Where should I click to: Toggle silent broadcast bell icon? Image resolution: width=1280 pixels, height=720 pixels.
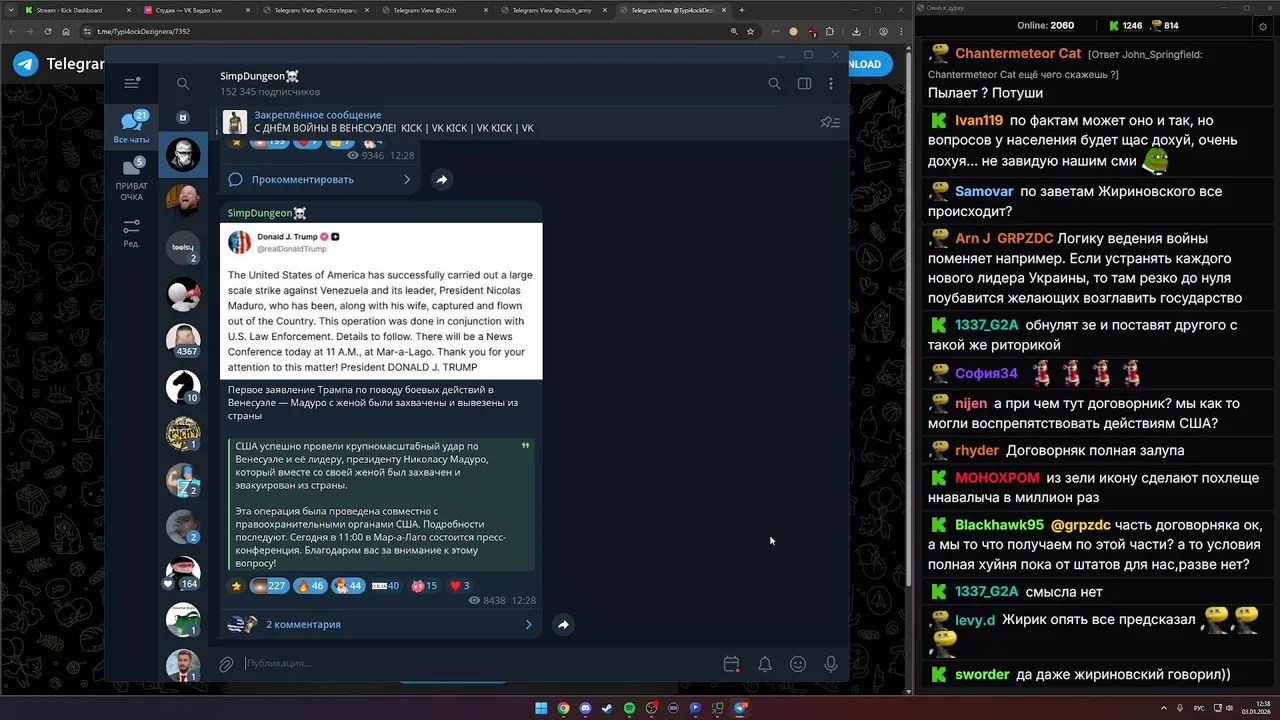tap(764, 664)
